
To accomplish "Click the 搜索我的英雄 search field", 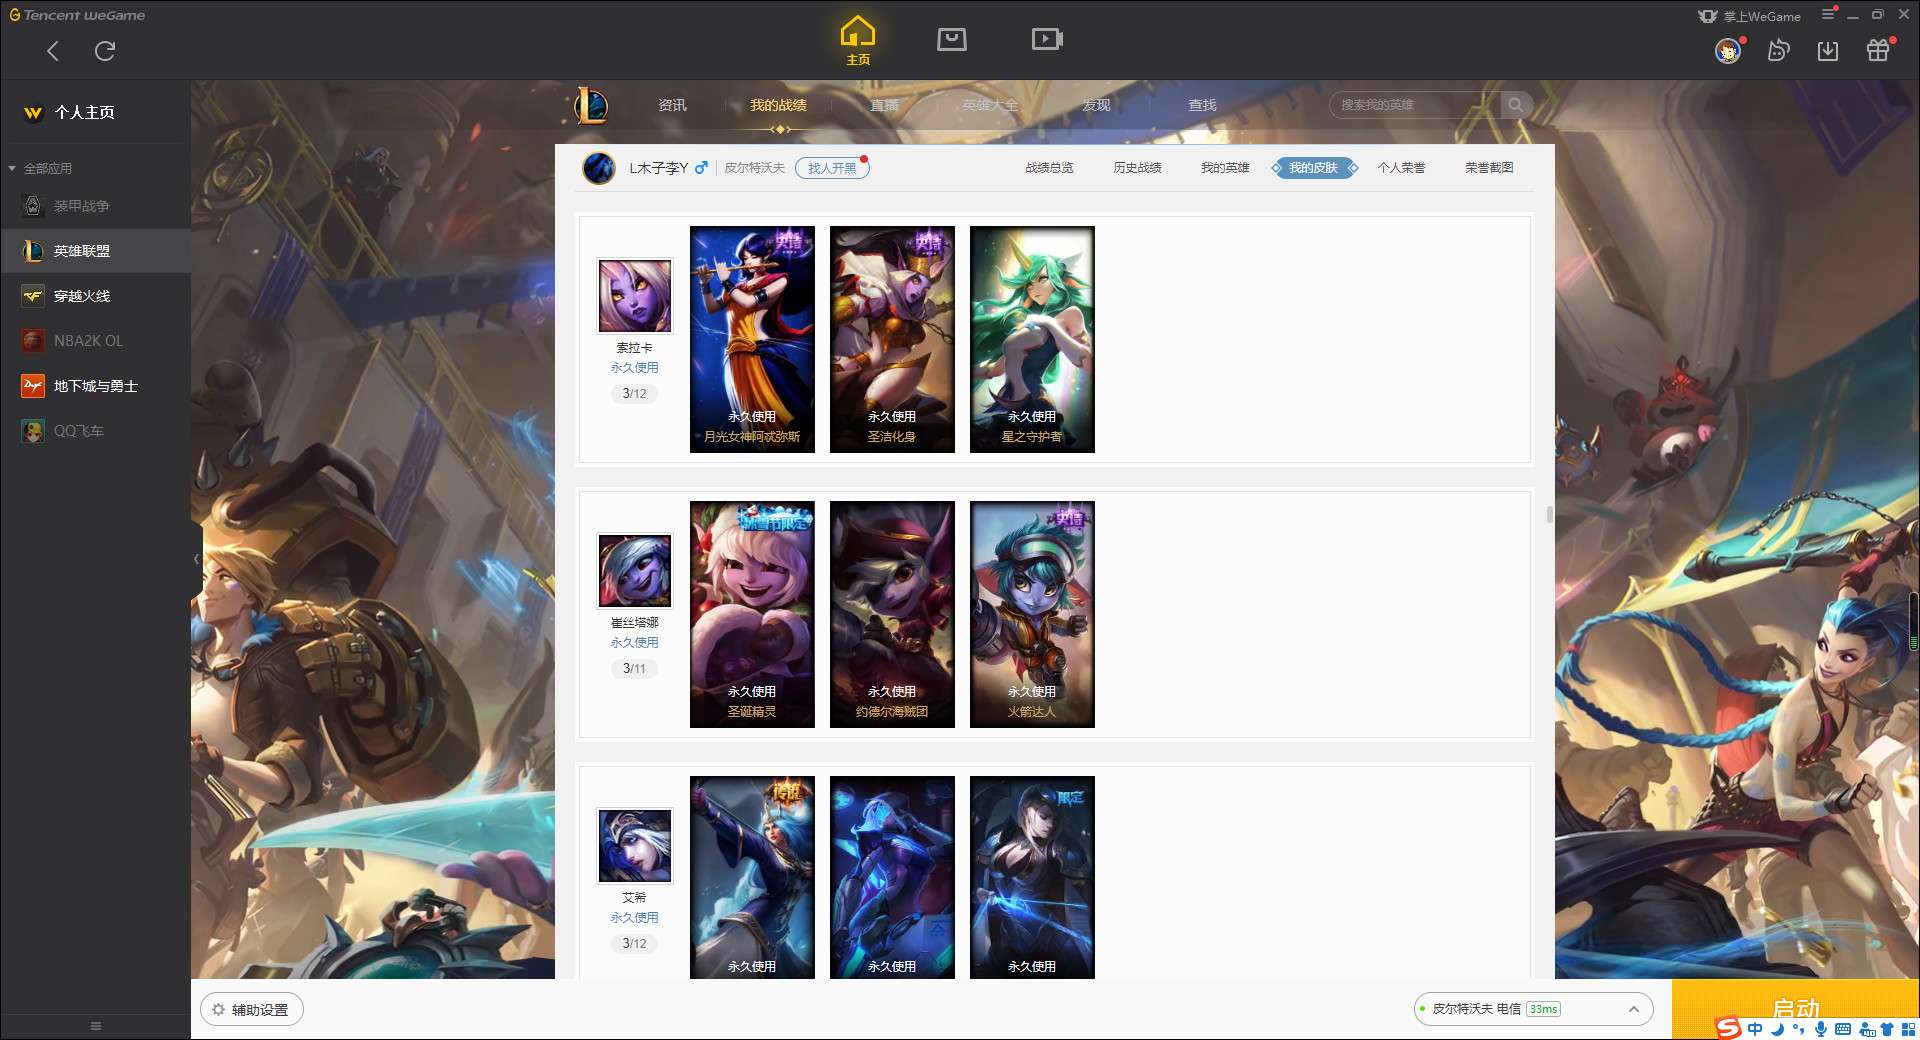I will point(1415,105).
